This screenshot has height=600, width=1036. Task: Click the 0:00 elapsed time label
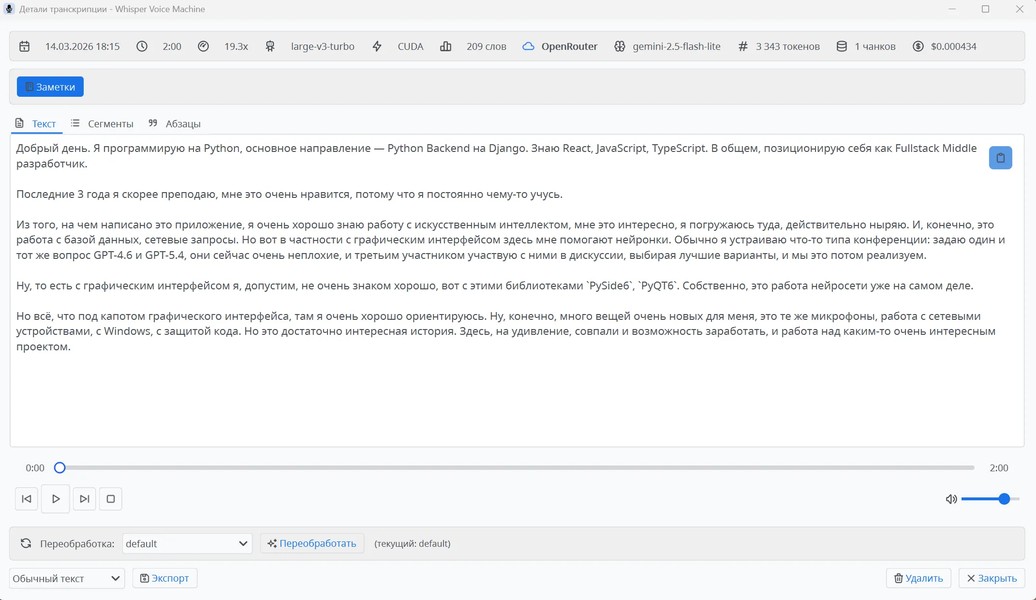coord(35,468)
